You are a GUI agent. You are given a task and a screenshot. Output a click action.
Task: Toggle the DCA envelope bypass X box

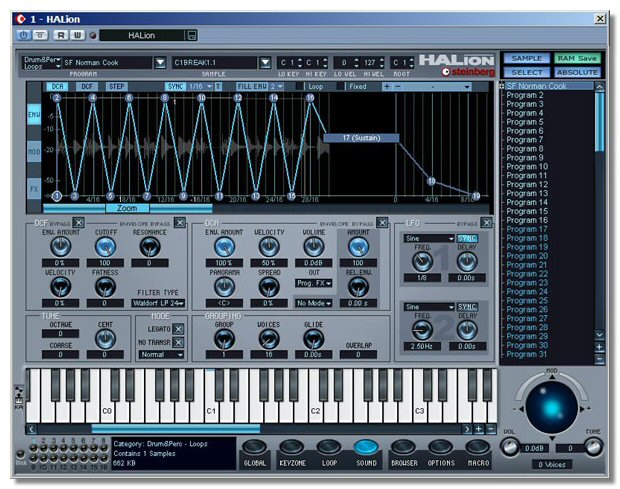(382, 223)
